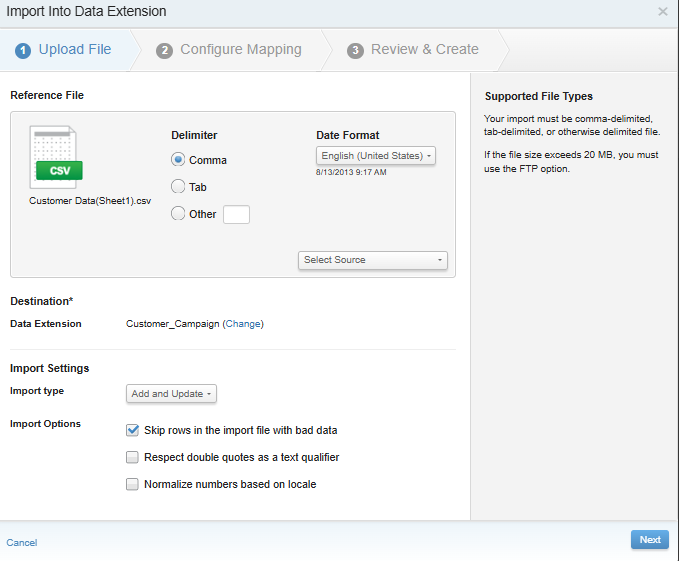Click the Cancel link
Image resolution: width=679 pixels, height=561 pixels.
pos(22,542)
